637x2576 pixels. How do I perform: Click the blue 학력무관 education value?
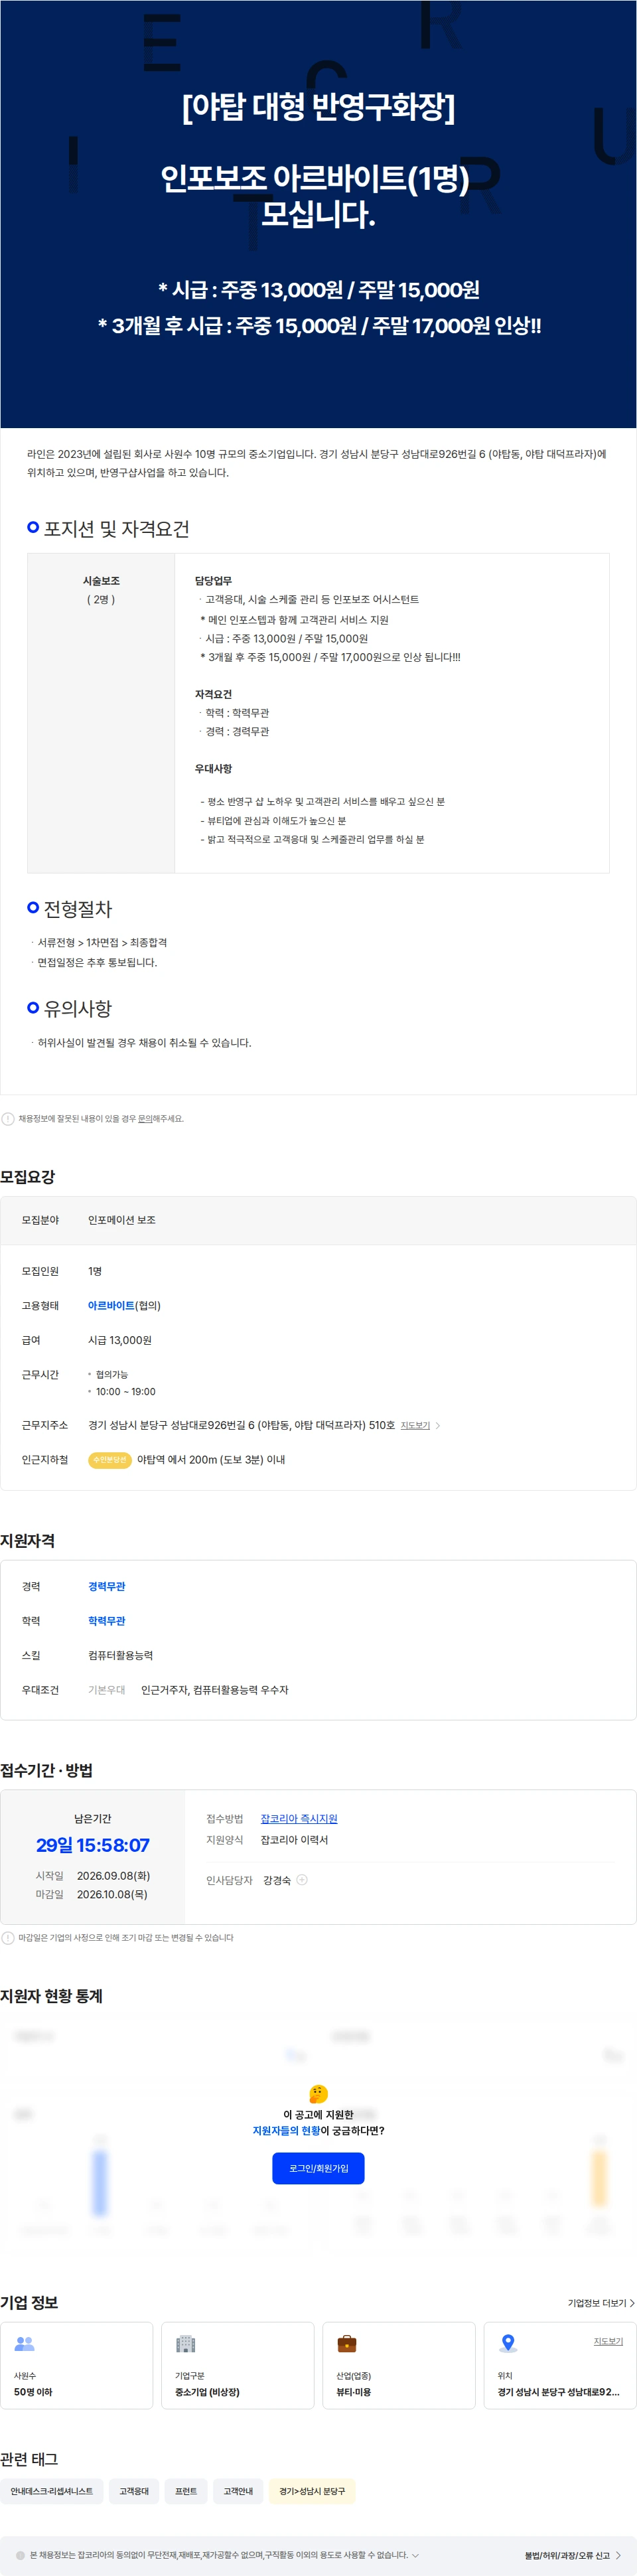click(x=107, y=1621)
